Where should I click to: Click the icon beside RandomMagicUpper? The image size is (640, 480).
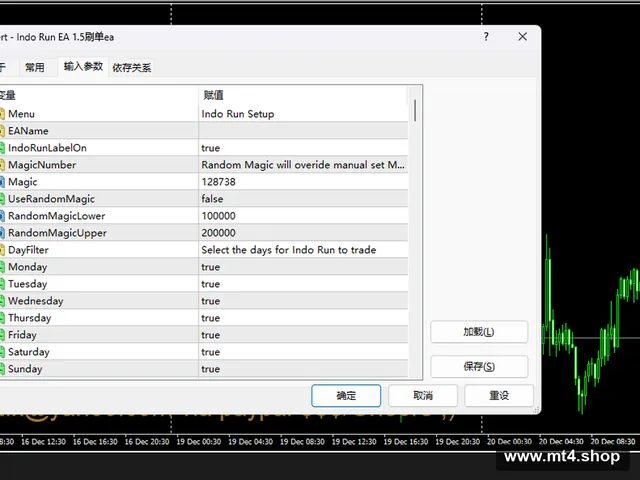(2, 233)
